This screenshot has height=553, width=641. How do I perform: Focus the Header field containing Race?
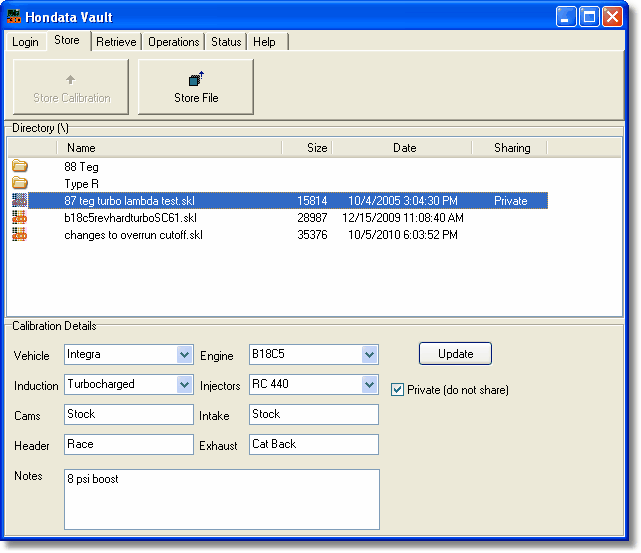click(129, 444)
